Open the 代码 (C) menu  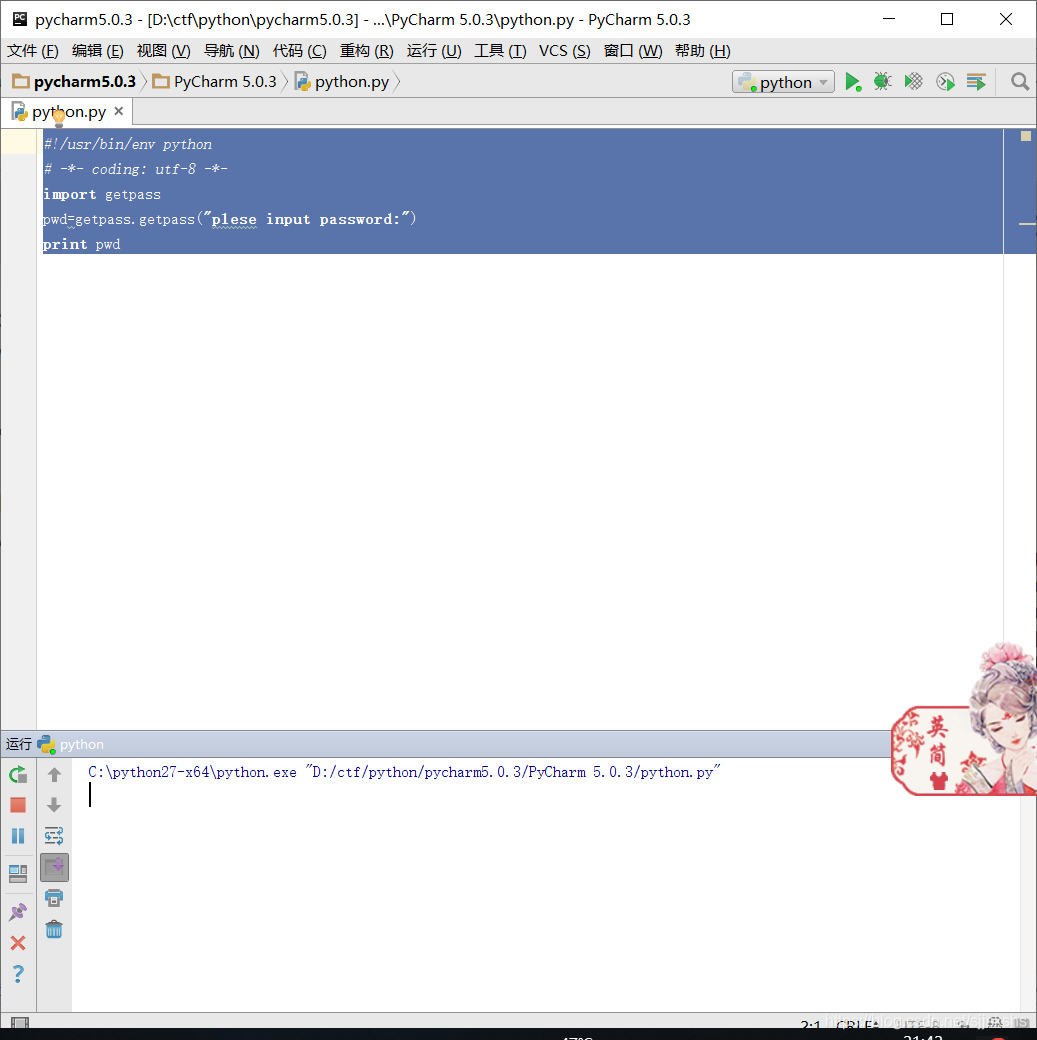click(300, 51)
